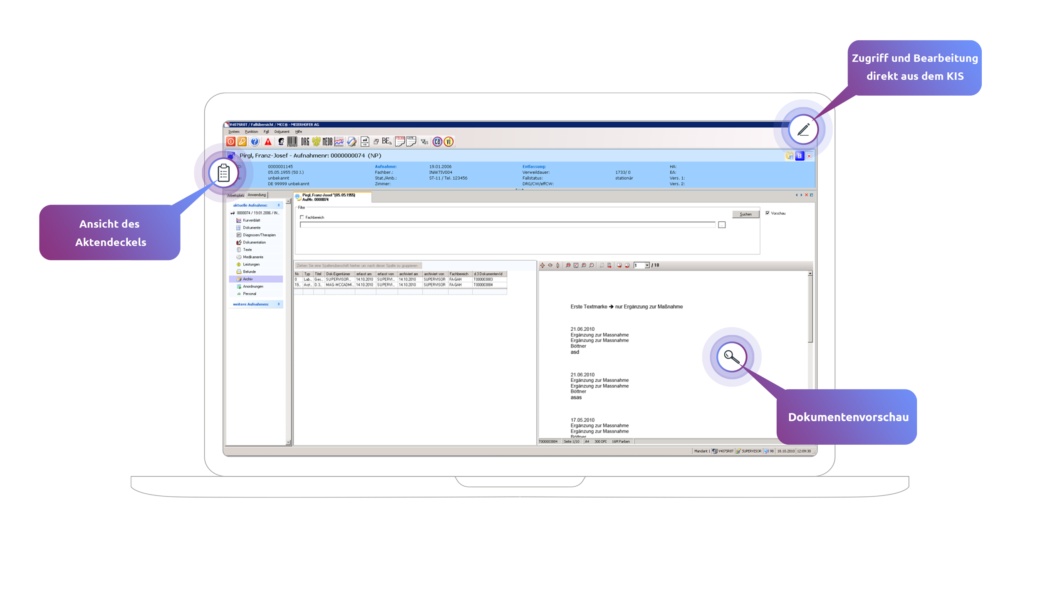Expand the admission 0000074 tree node
This screenshot has width=1040, height=589.
232,213
